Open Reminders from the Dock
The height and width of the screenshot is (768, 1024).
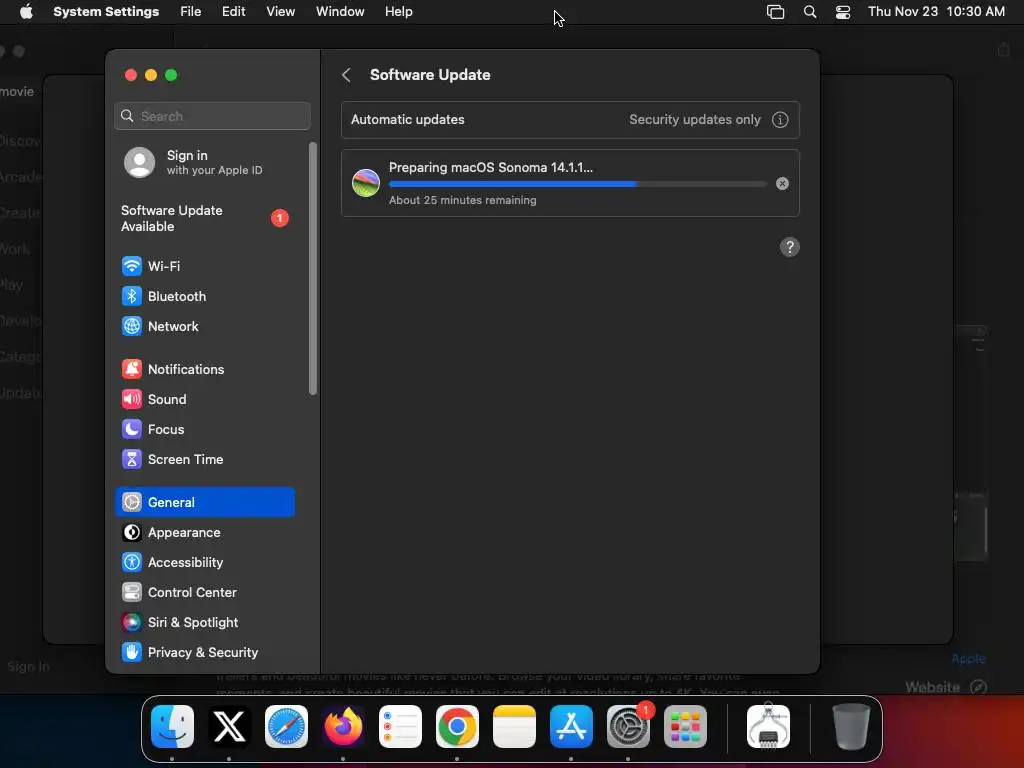coord(400,726)
